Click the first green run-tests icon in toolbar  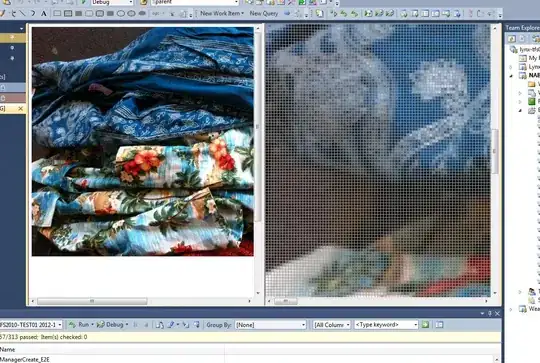[368, 13]
